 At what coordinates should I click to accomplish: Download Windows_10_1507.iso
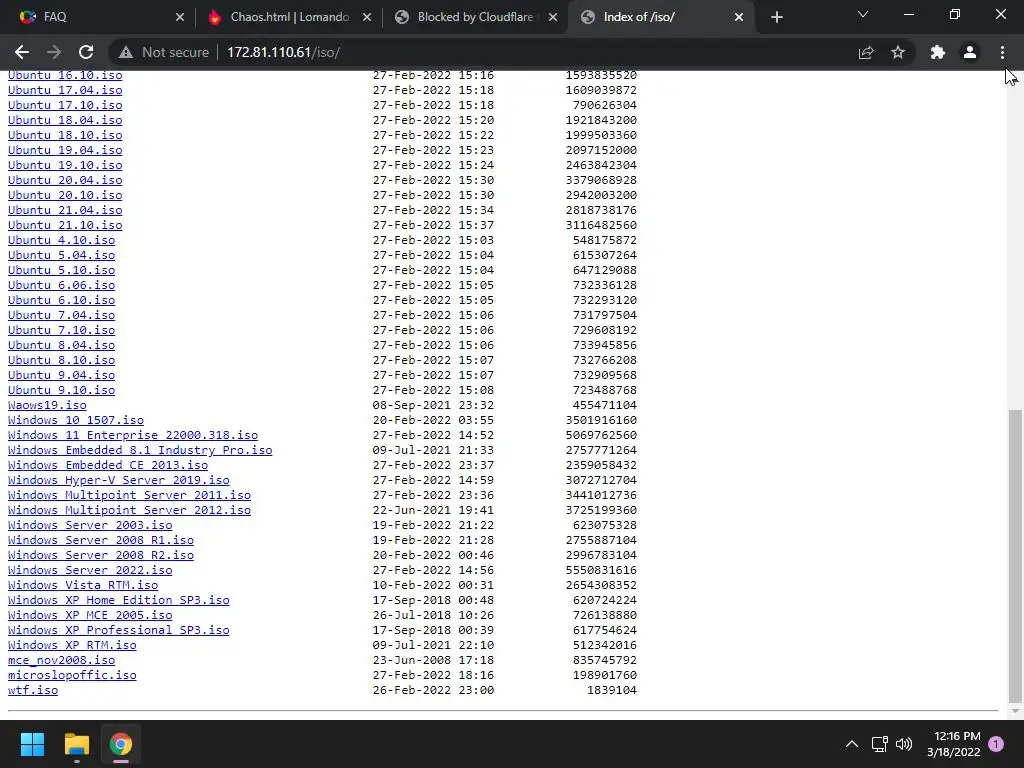[76, 421]
